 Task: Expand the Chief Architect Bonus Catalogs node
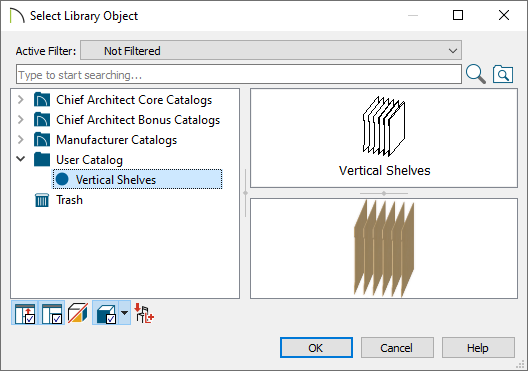21,120
